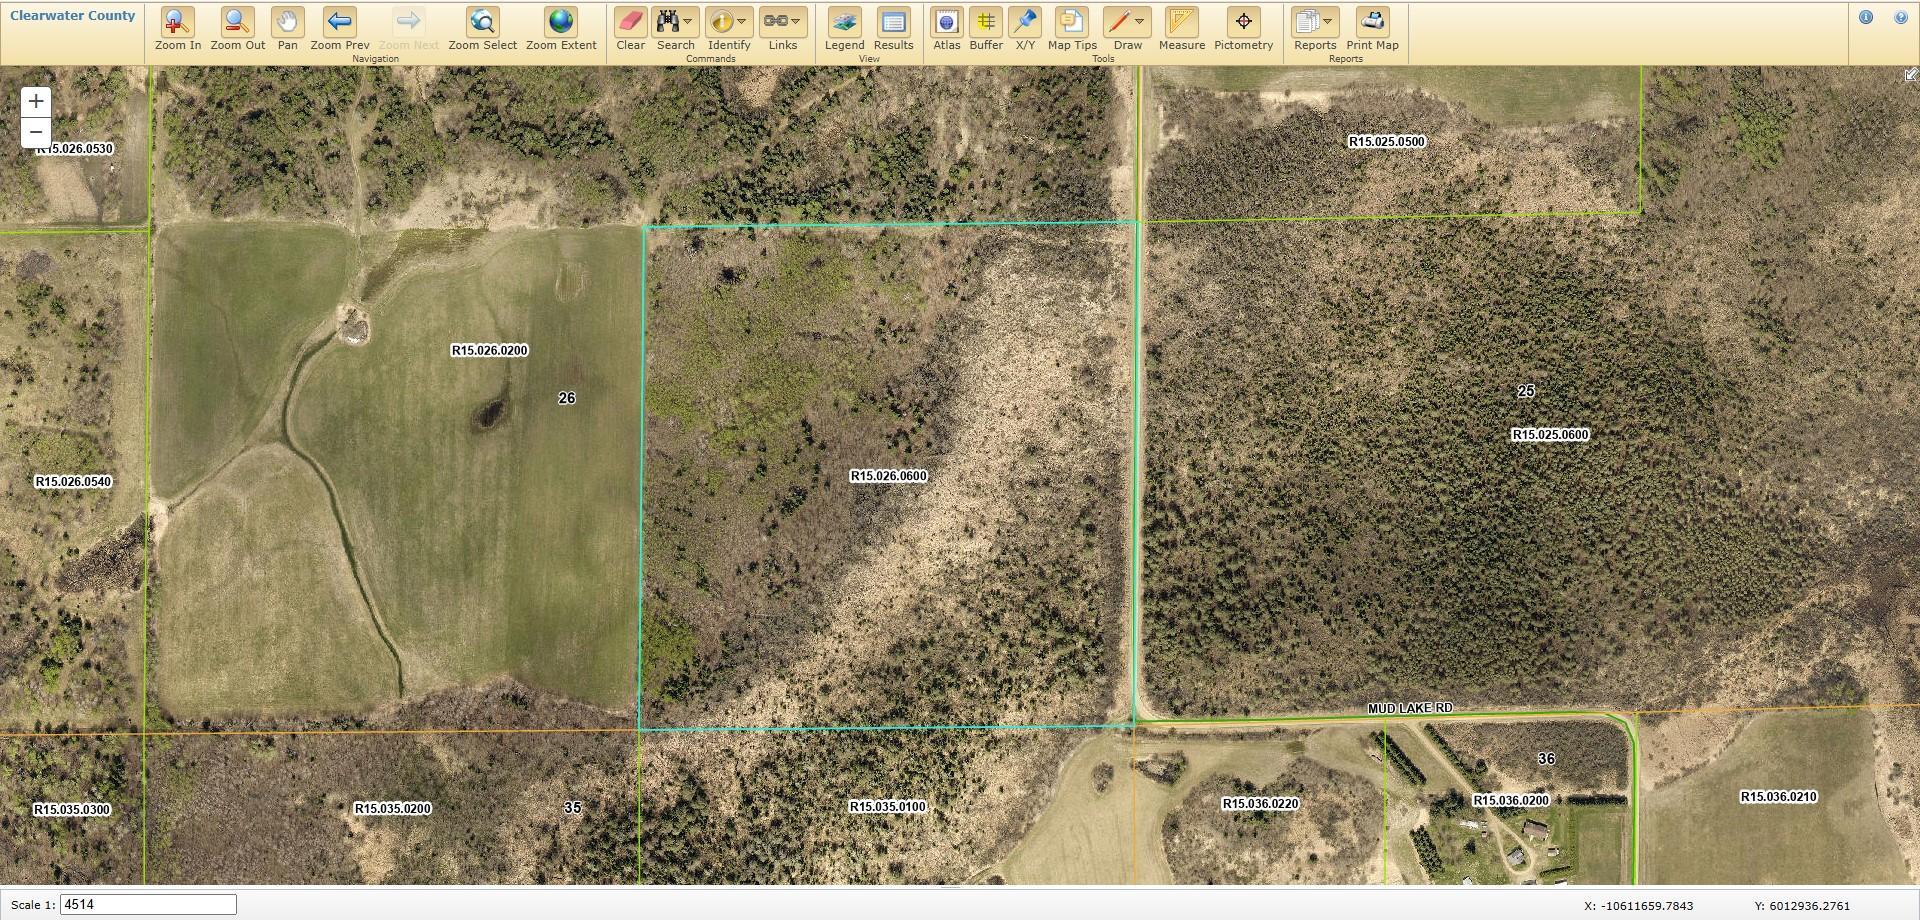Activate the Identify tool
Screen dimensions: 1920x920
pos(721,21)
